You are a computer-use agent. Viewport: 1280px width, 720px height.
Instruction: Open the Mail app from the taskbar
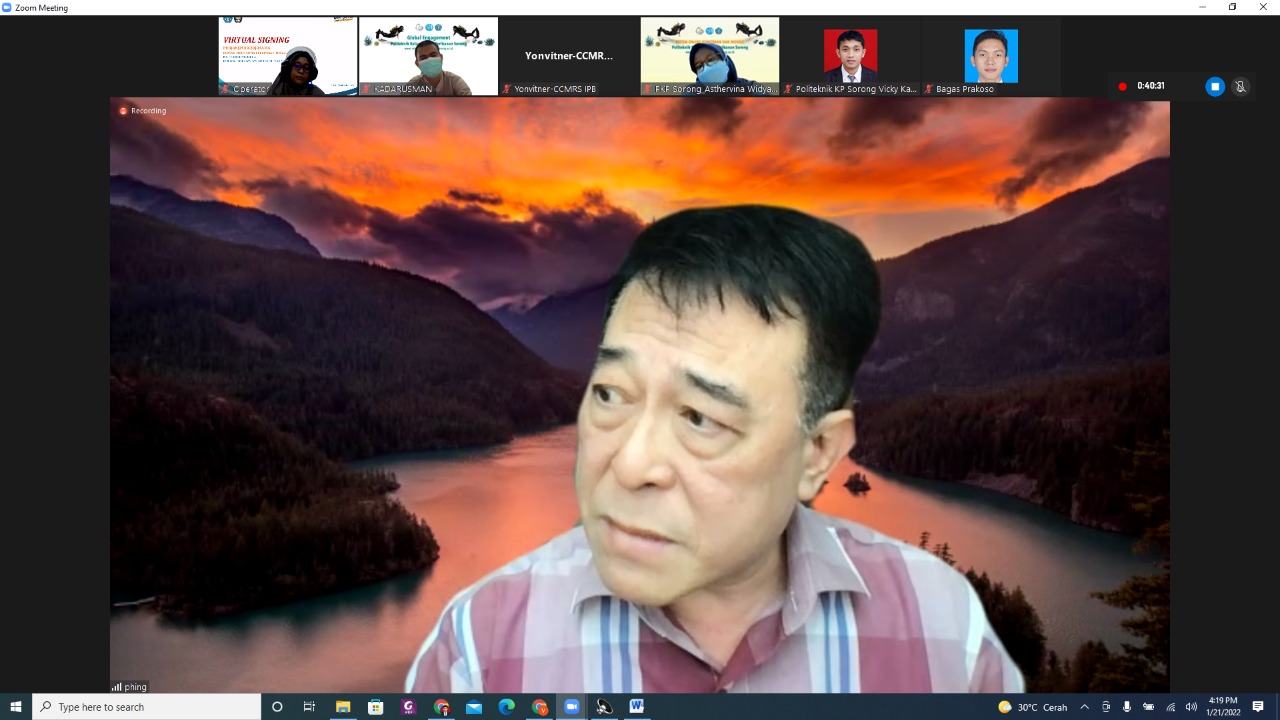tap(474, 707)
